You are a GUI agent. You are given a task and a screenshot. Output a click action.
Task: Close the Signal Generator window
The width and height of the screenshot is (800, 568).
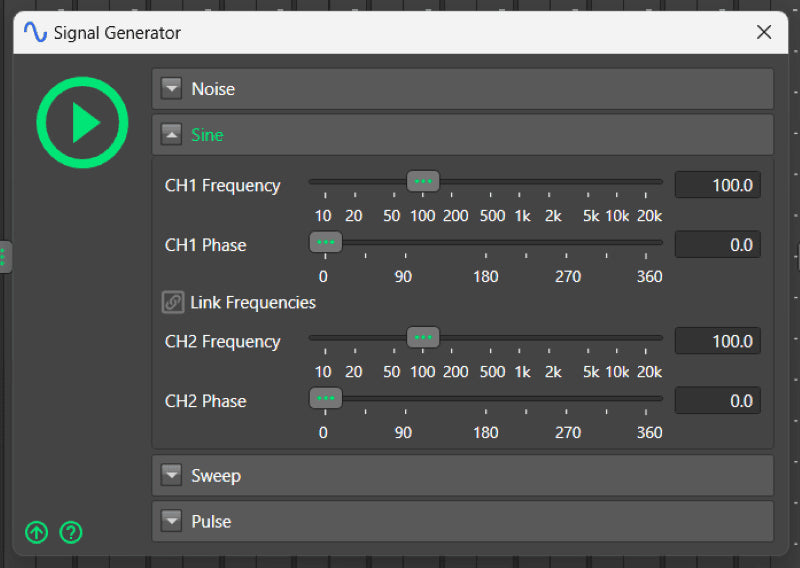coord(764,33)
